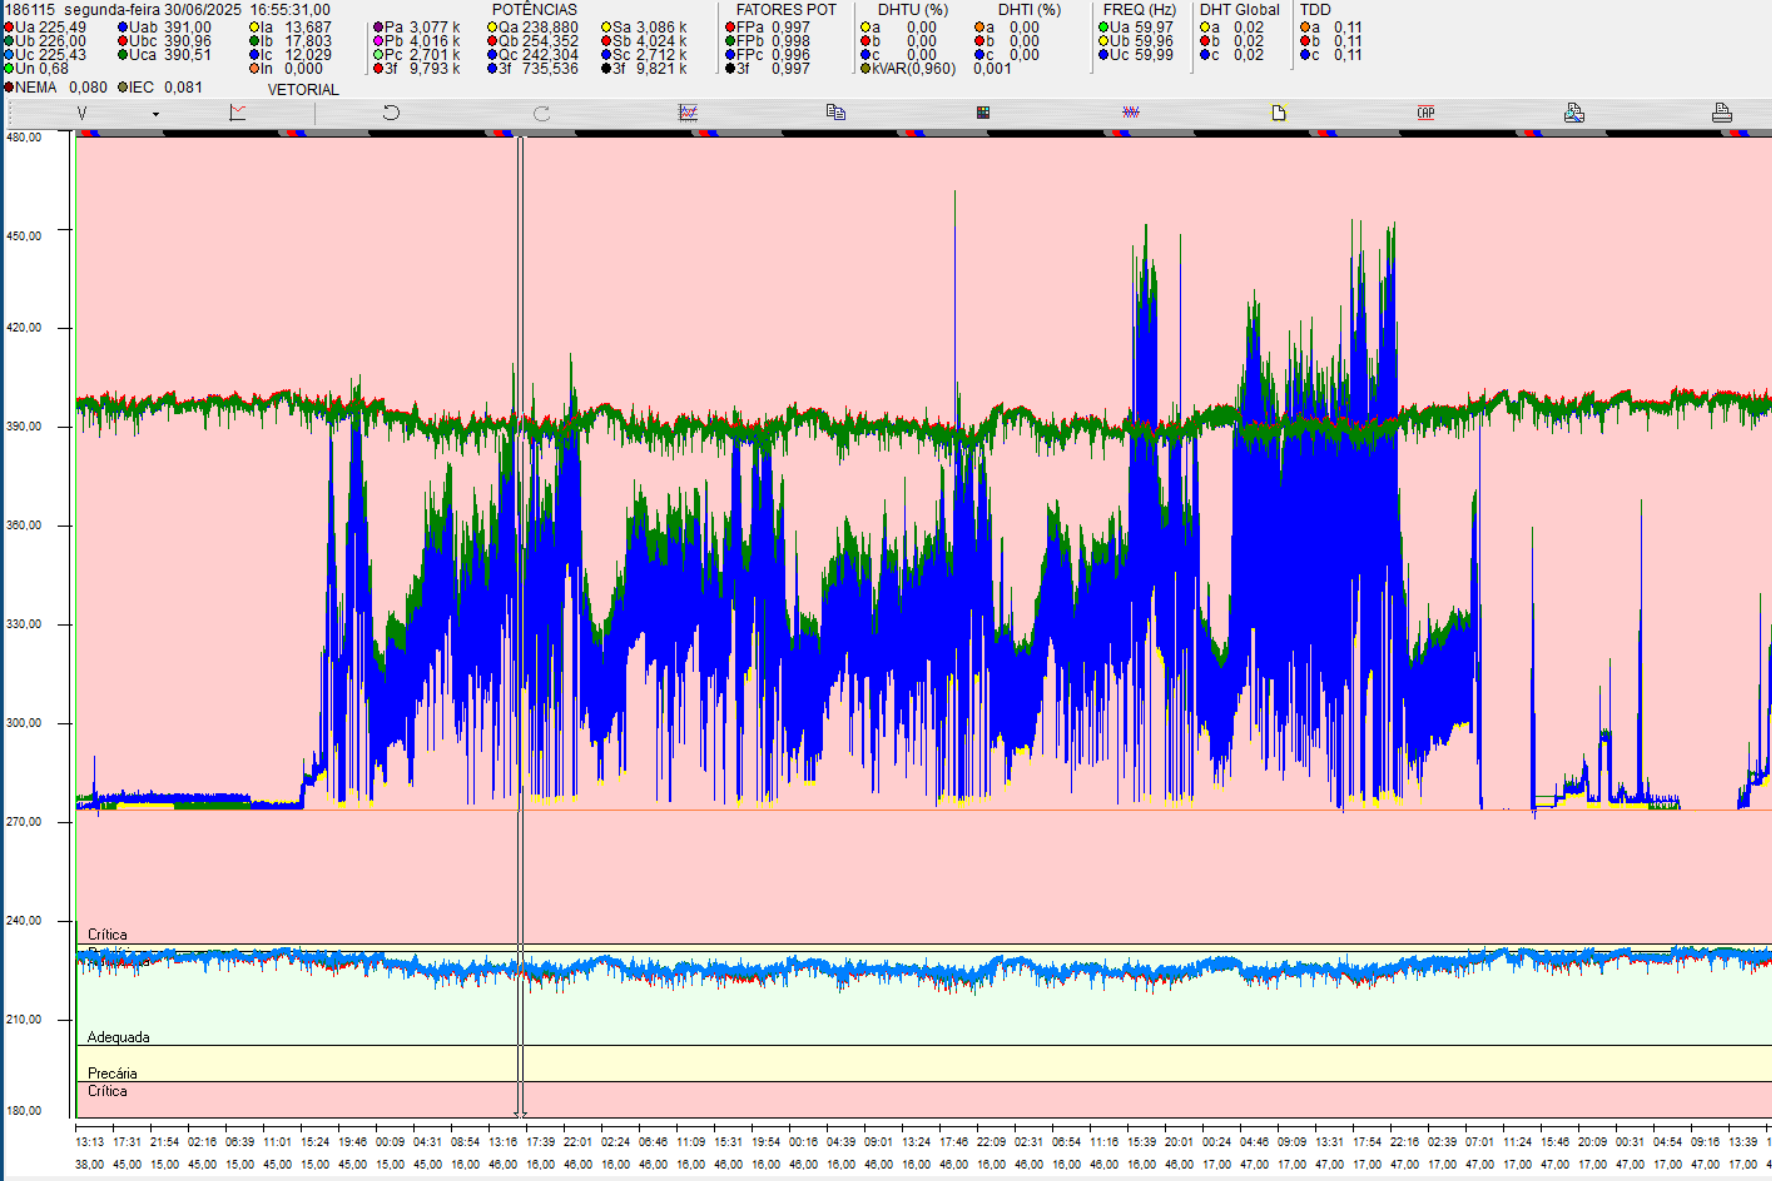Click the printer icon
The height and width of the screenshot is (1181, 1772).
pyautogui.click(x=1721, y=113)
